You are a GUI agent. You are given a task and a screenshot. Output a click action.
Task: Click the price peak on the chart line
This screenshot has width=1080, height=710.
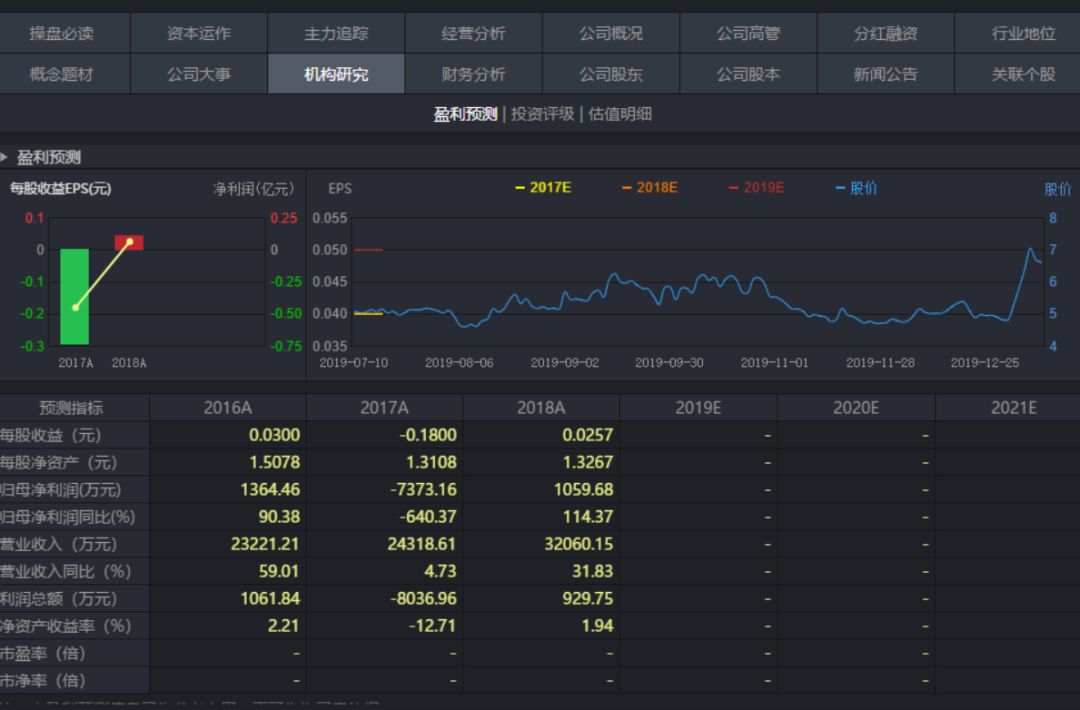1030,249
